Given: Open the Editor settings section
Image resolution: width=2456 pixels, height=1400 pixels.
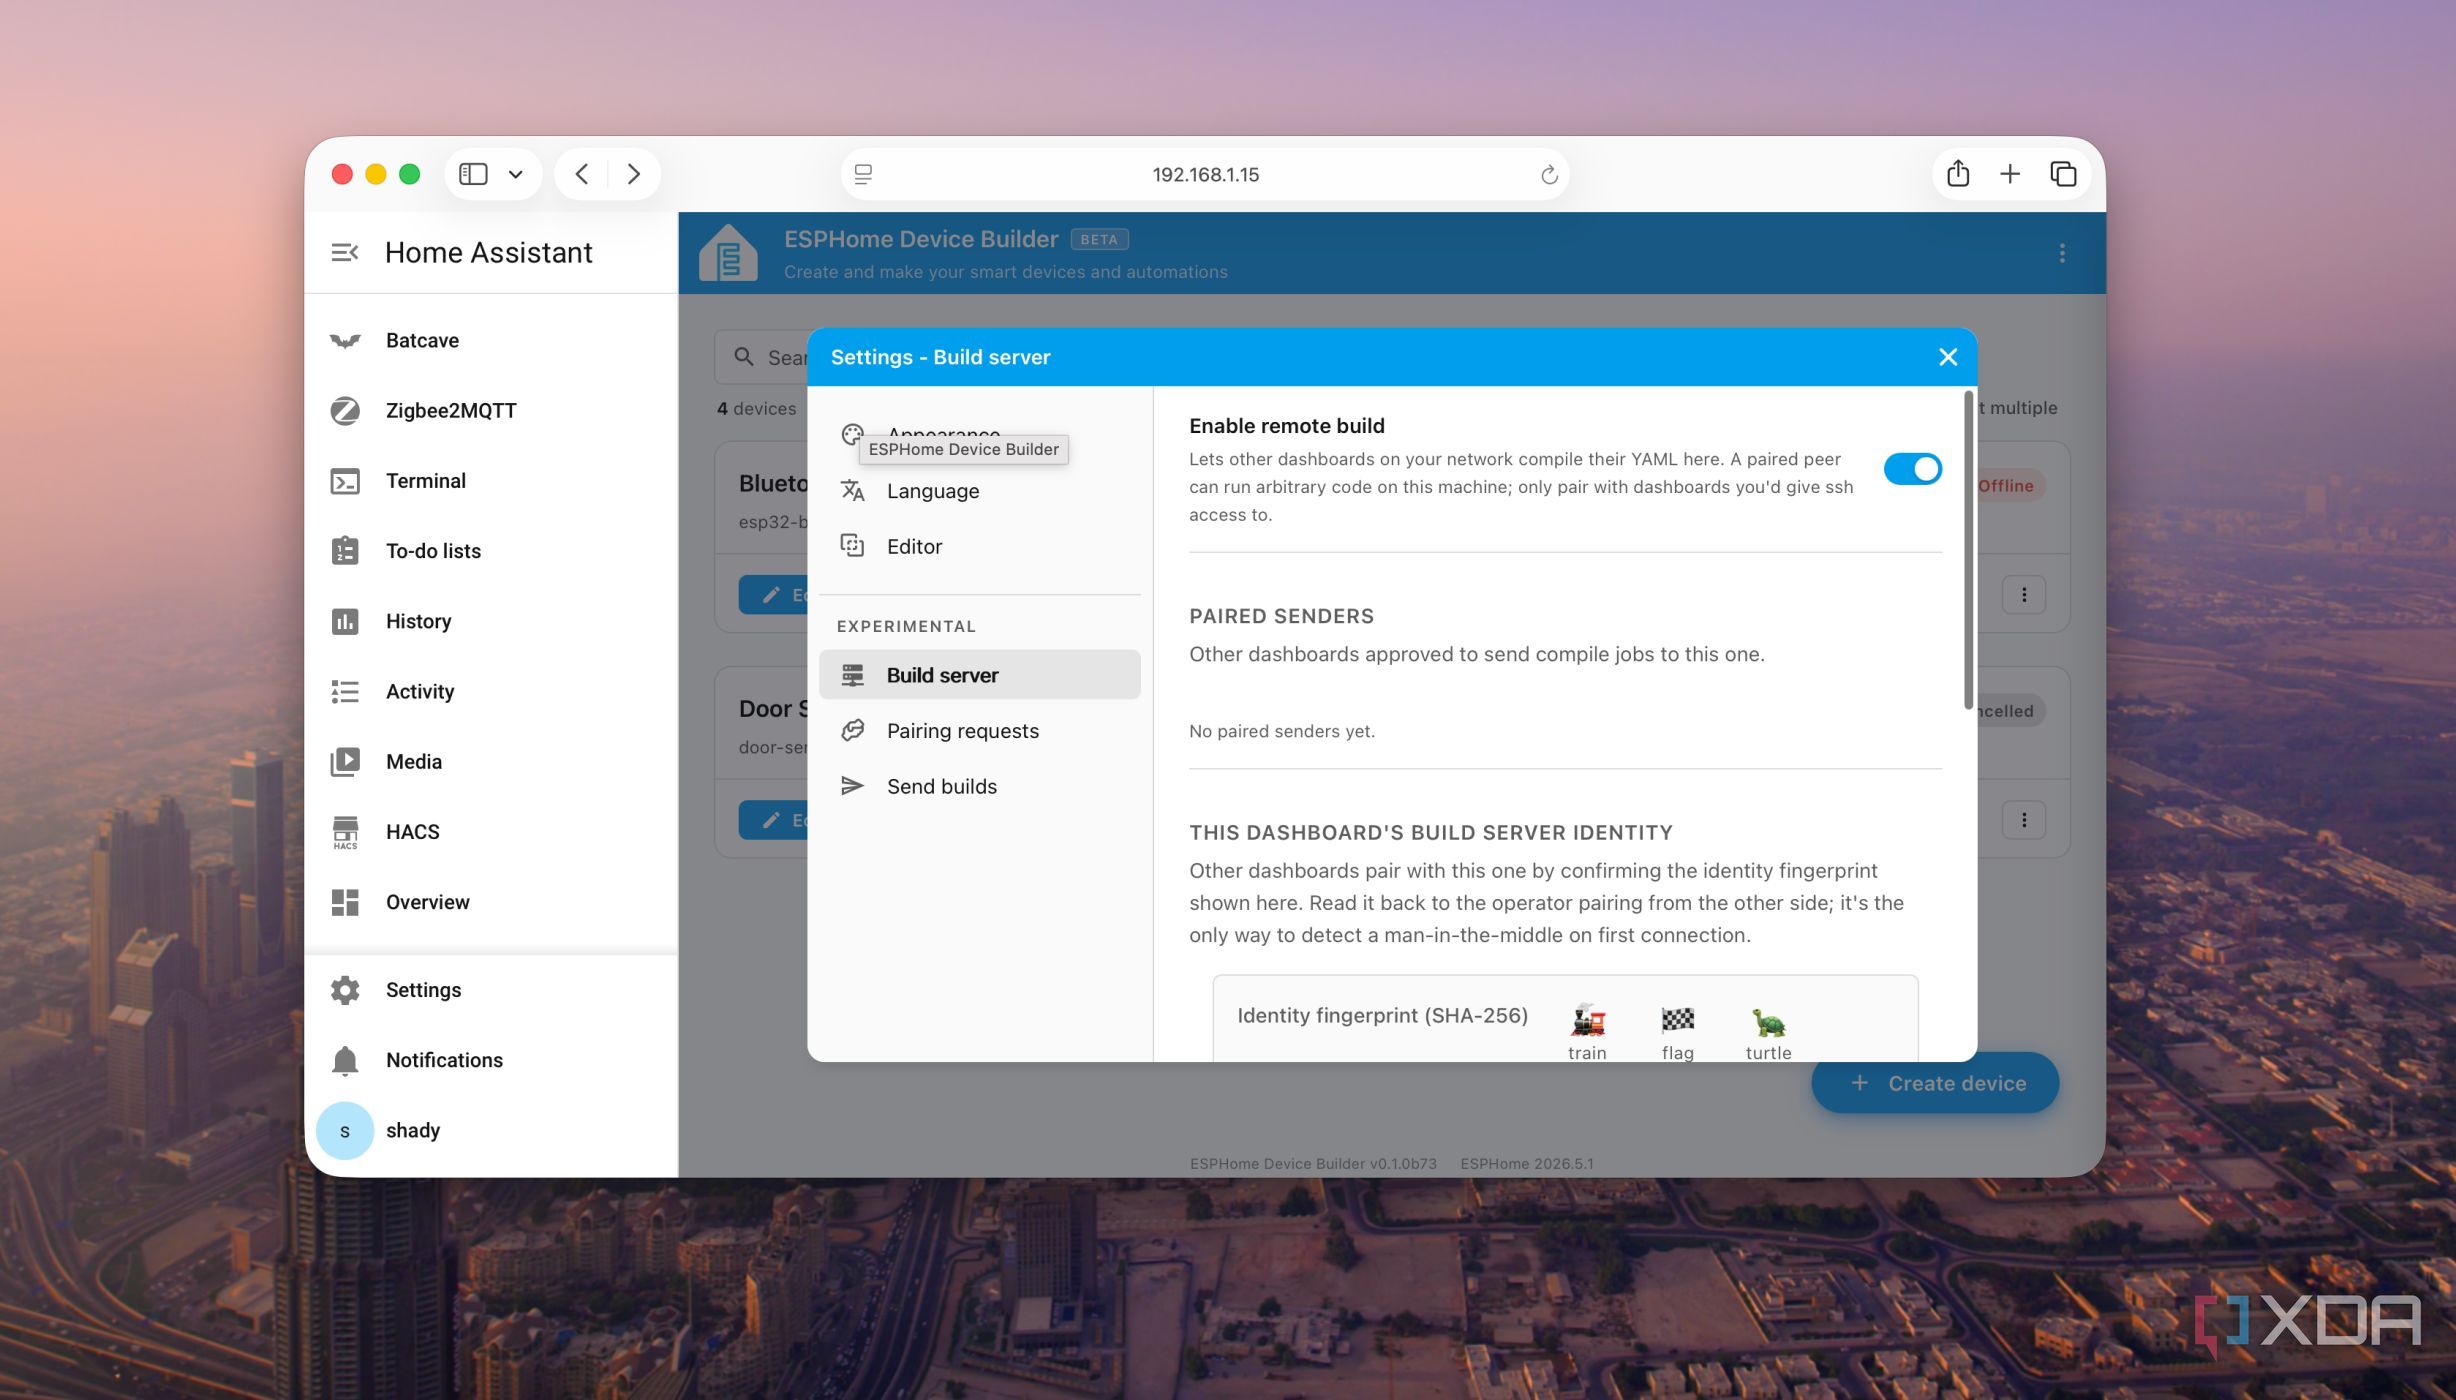Looking at the screenshot, I should tap(979, 546).
